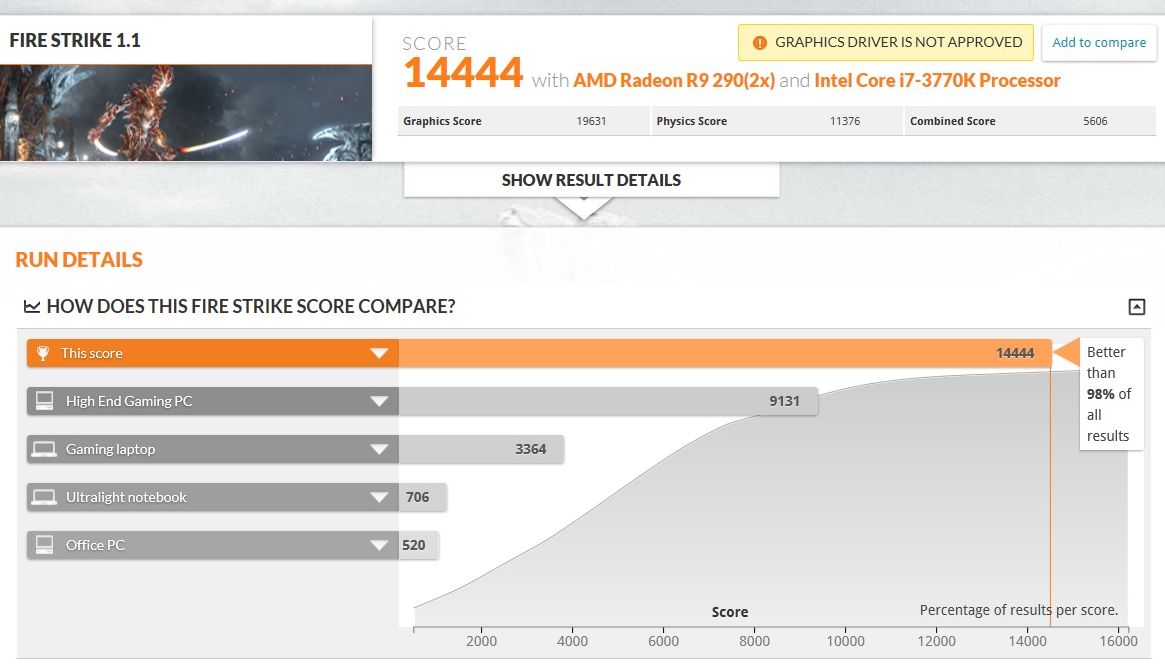Image resolution: width=1165 pixels, height=666 pixels.
Task: Expand the Gaming laptop dropdown arrow
Action: click(x=379, y=449)
